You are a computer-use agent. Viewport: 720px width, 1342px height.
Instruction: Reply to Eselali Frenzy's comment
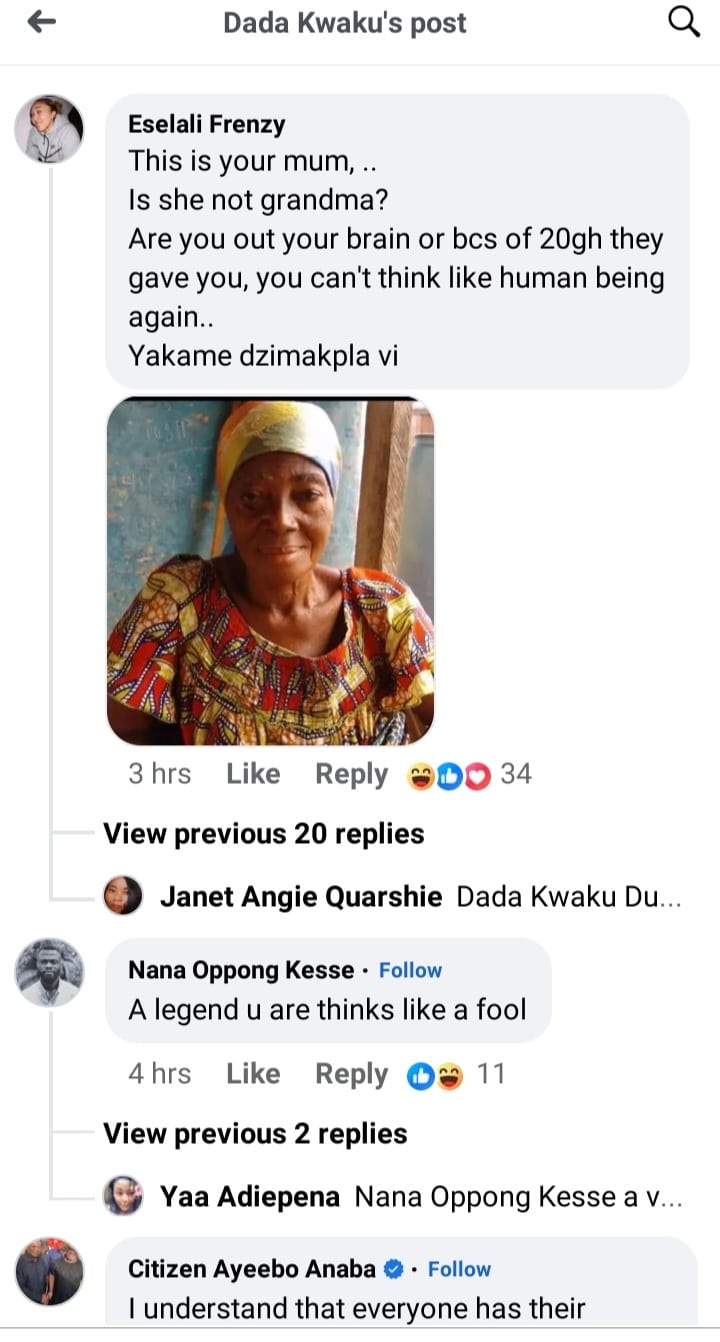click(x=351, y=775)
